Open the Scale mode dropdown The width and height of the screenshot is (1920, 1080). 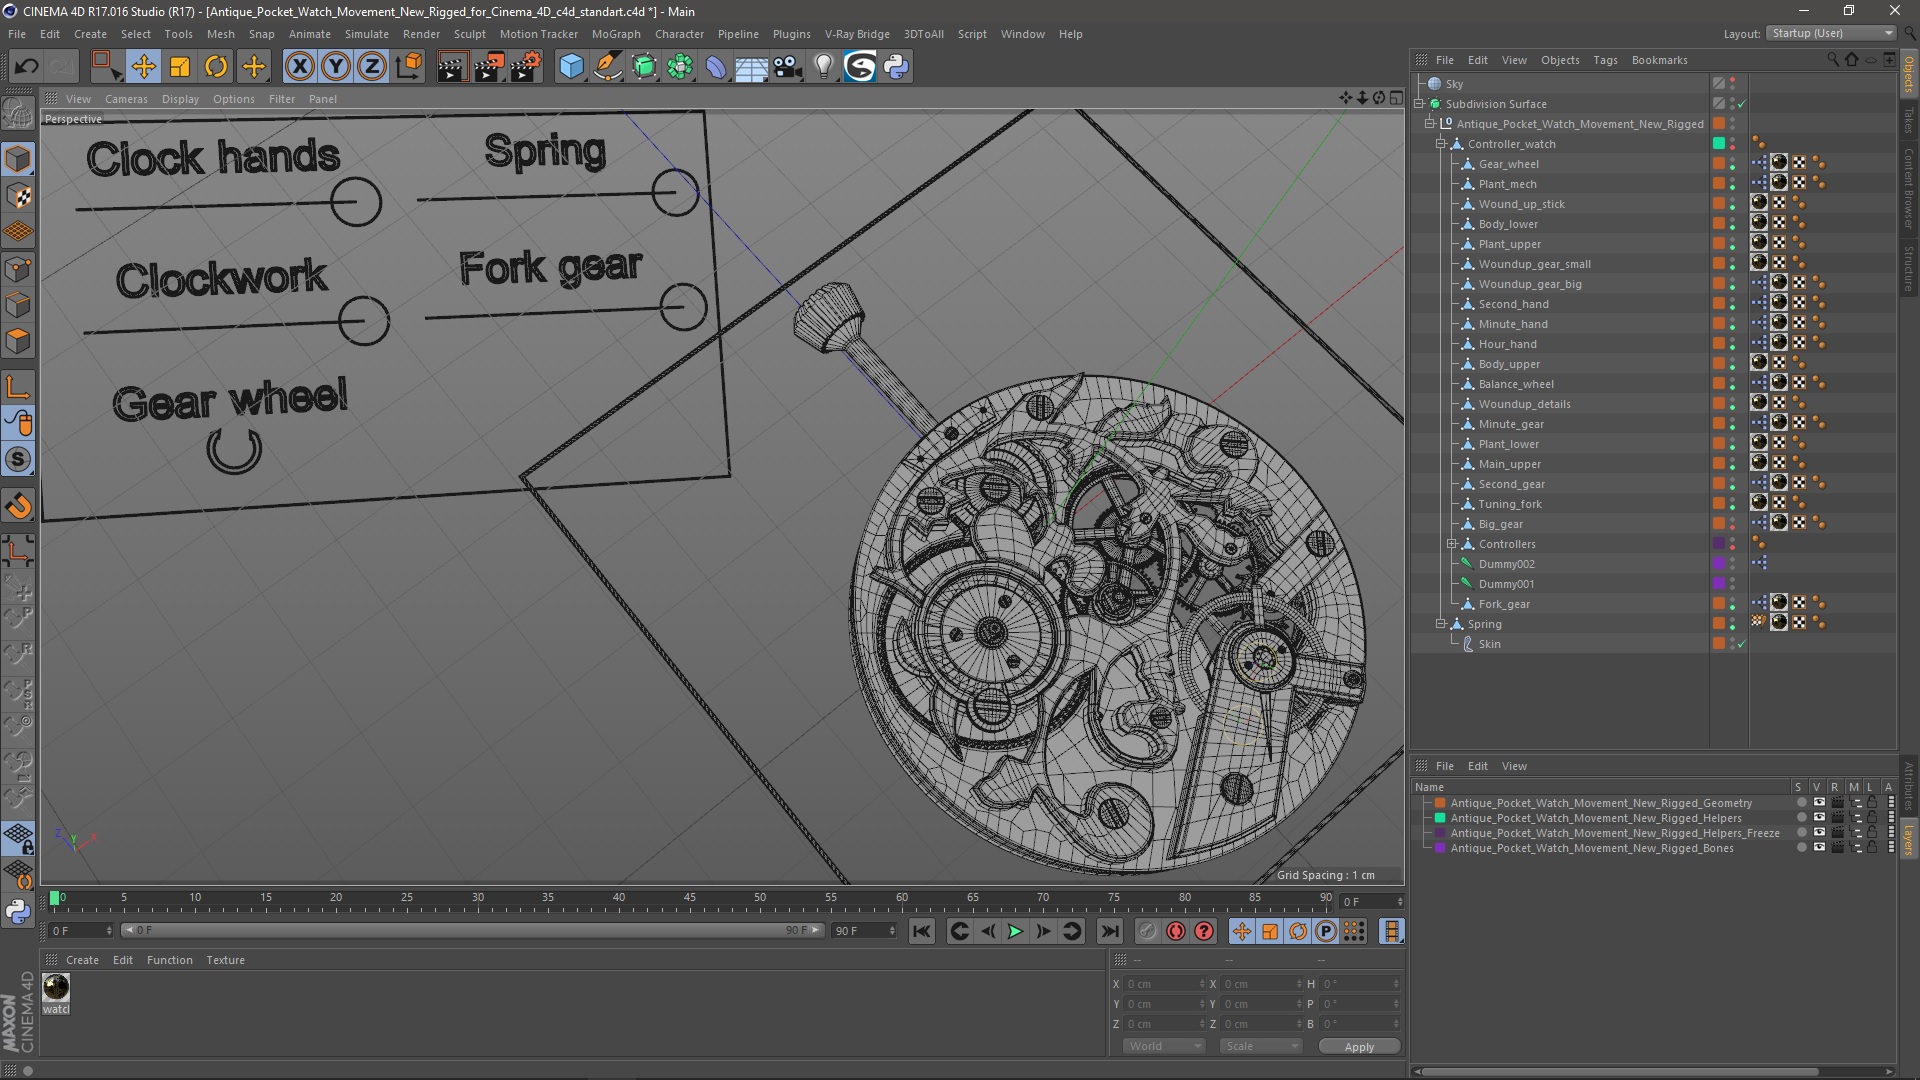(x=1262, y=1046)
